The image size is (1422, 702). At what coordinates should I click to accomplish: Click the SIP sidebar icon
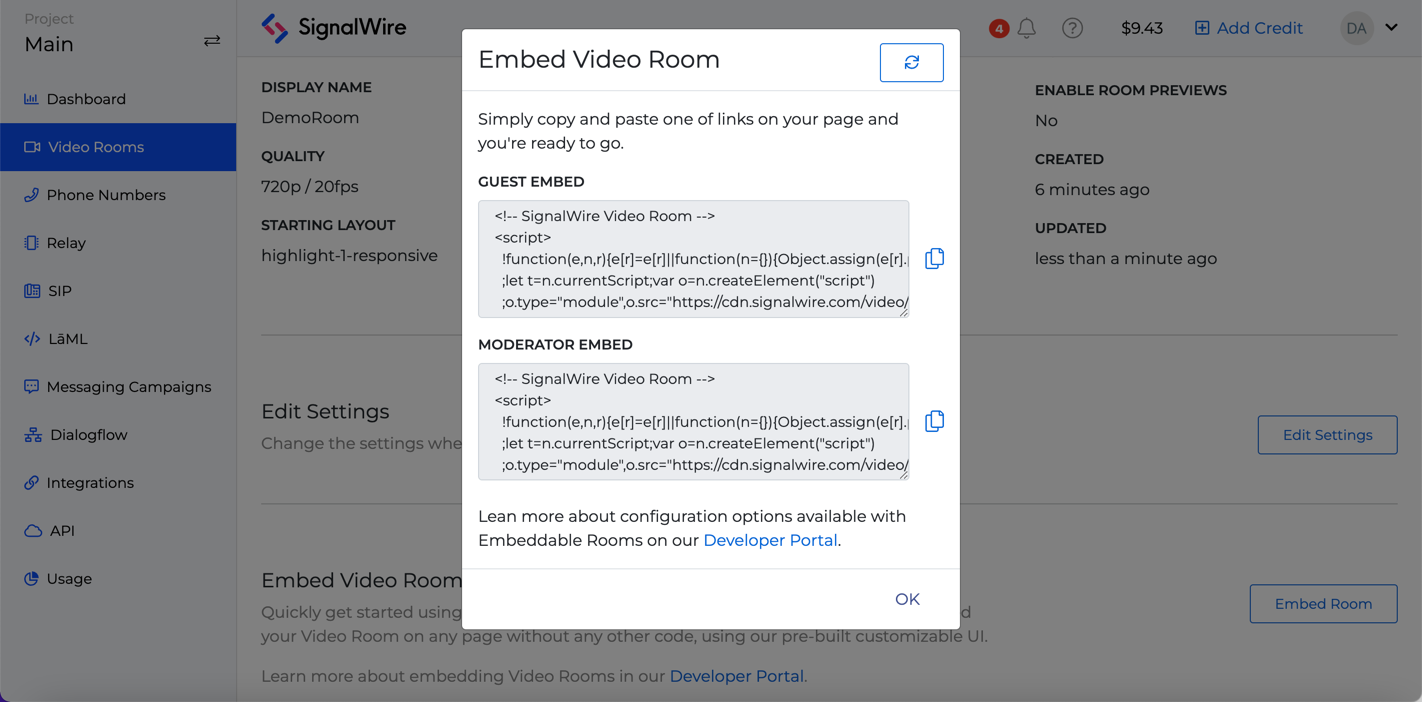[32, 291]
